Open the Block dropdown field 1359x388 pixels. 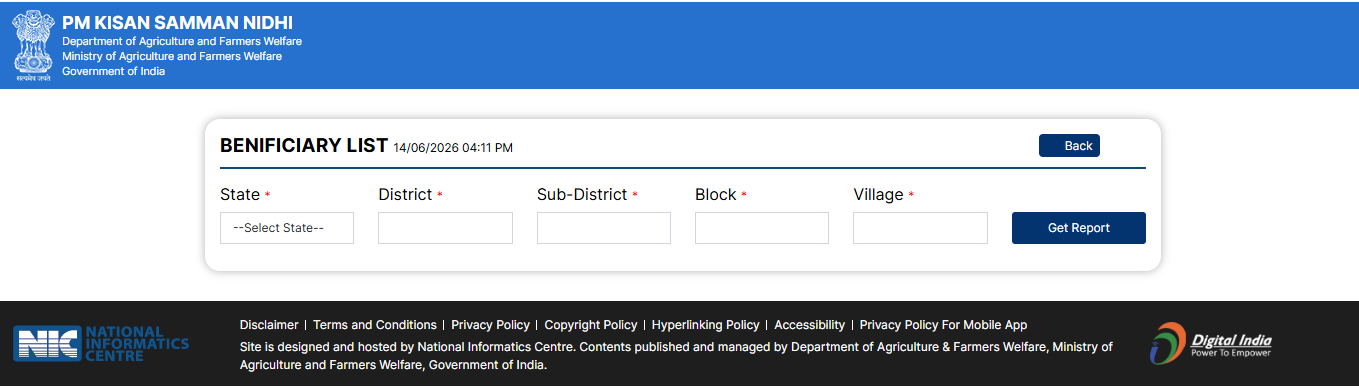tap(762, 228)
